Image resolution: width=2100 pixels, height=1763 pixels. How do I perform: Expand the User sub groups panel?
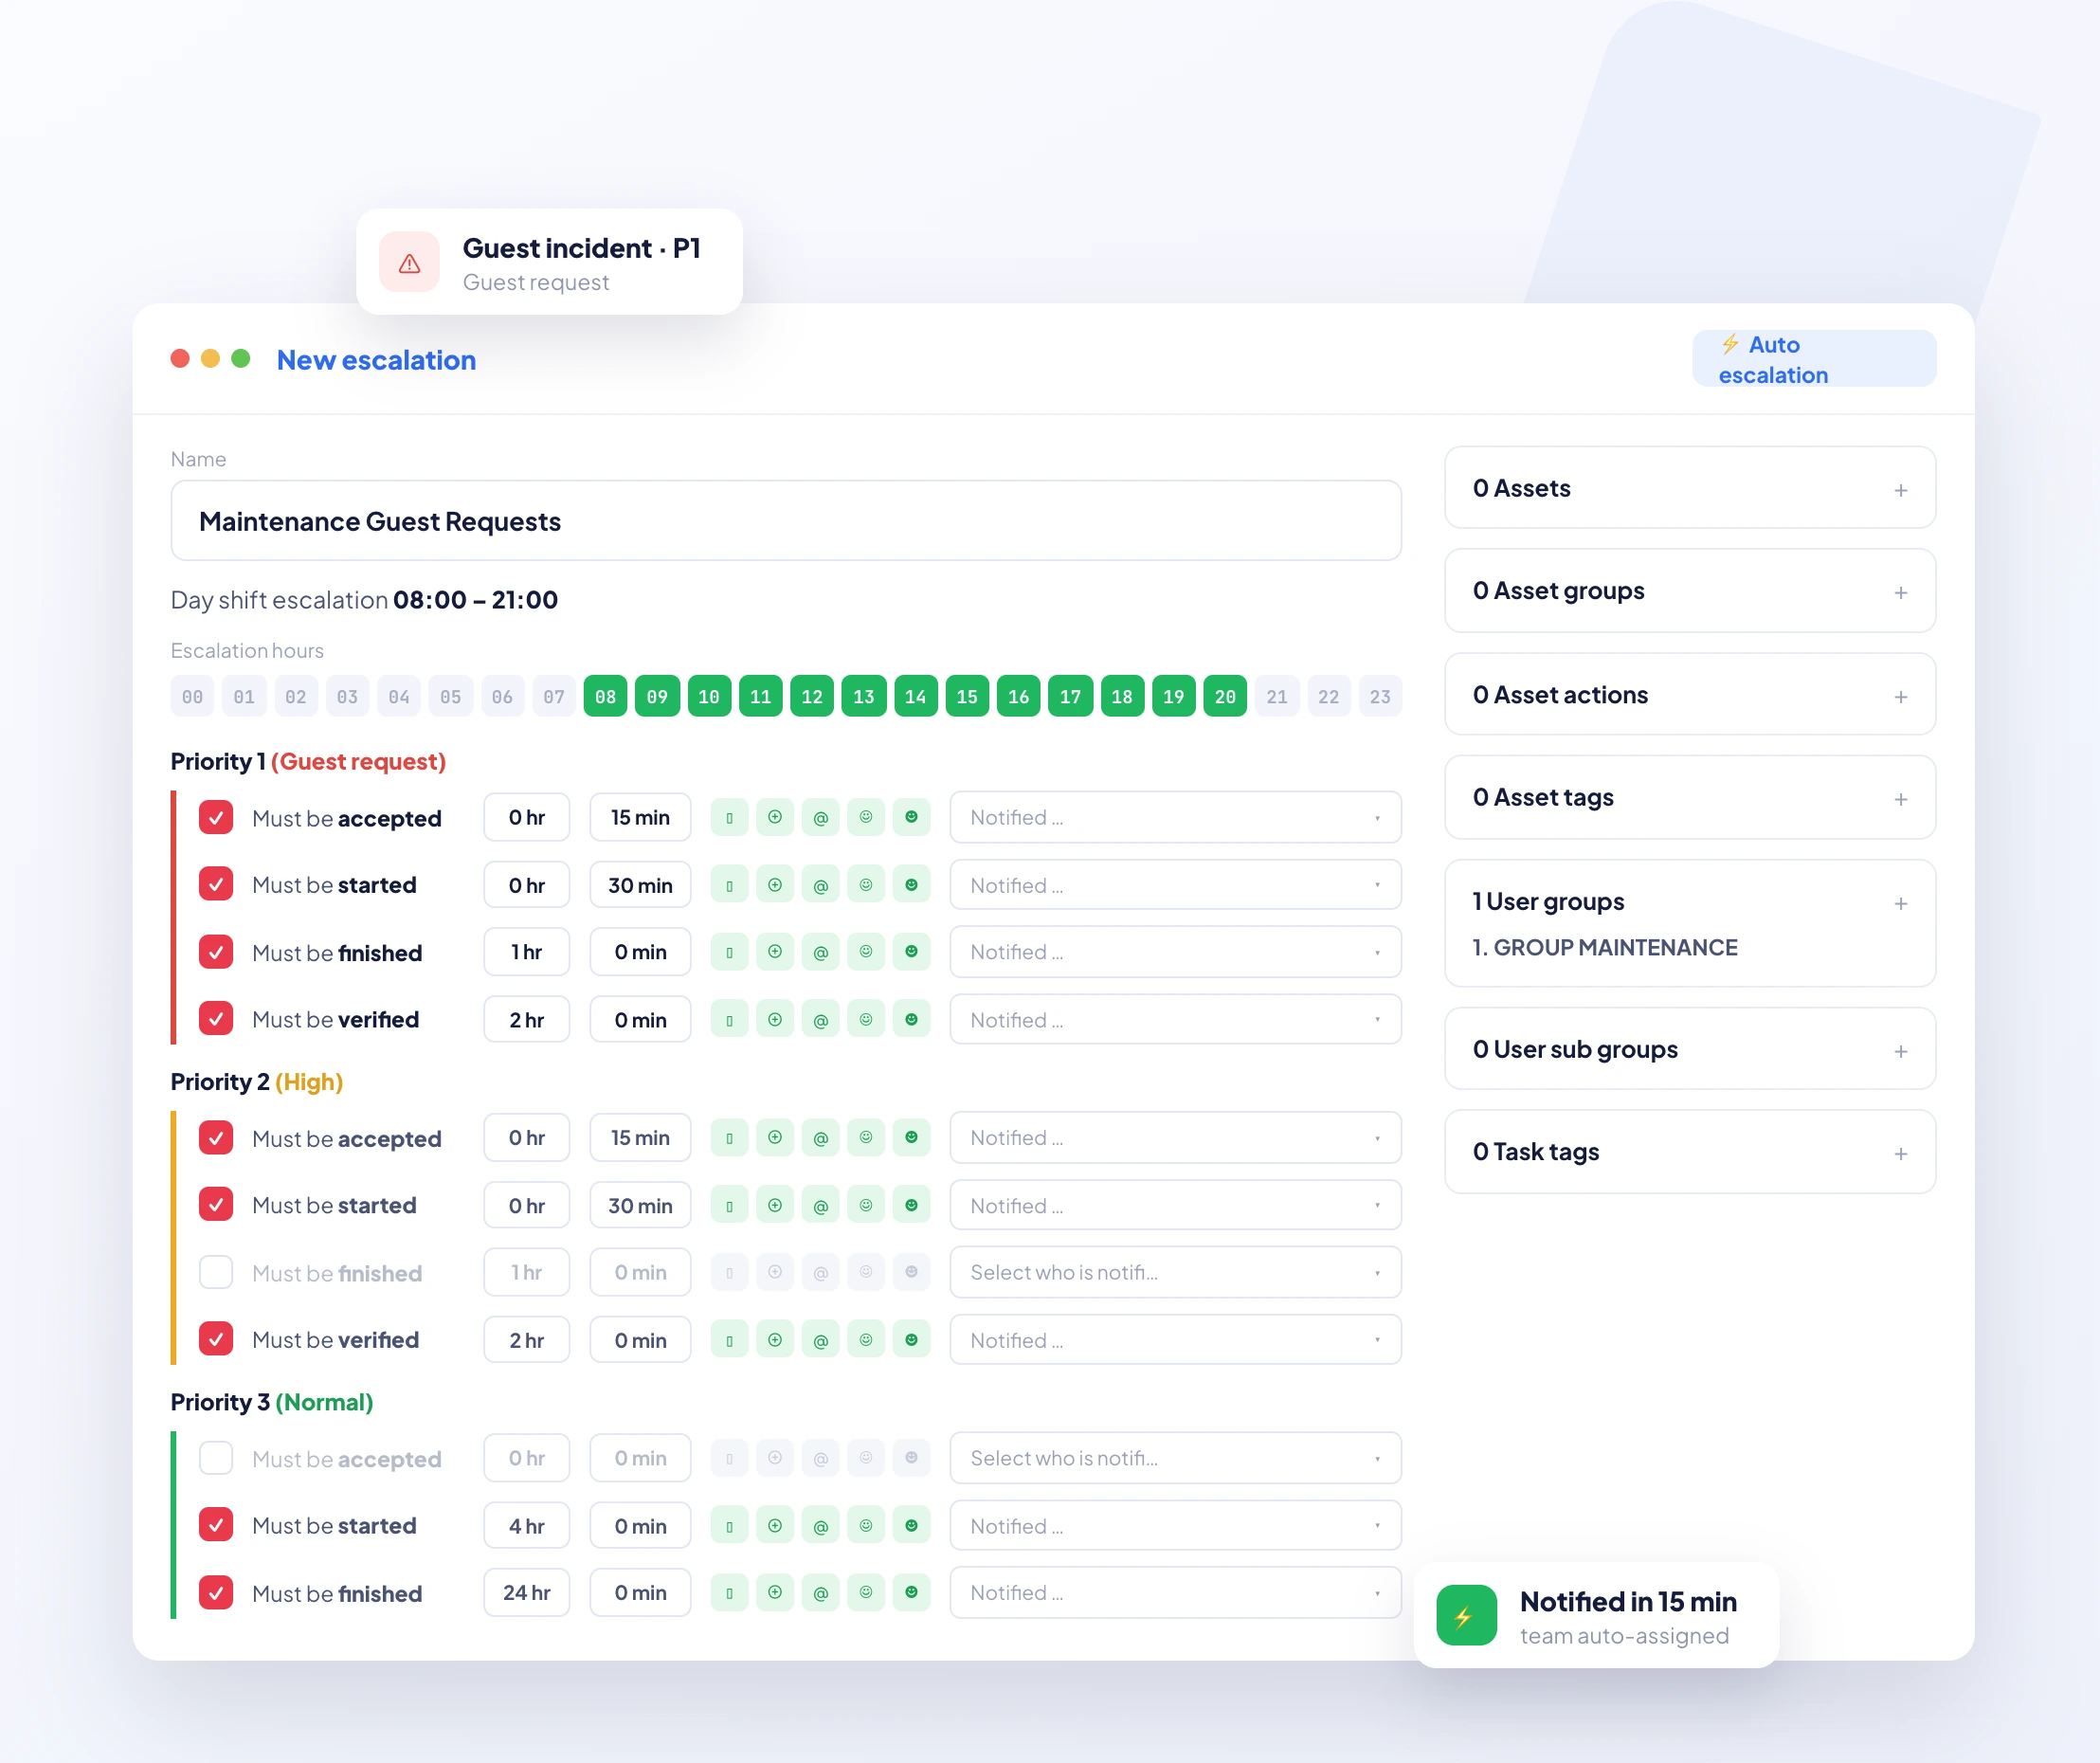pos(1689,1049)
